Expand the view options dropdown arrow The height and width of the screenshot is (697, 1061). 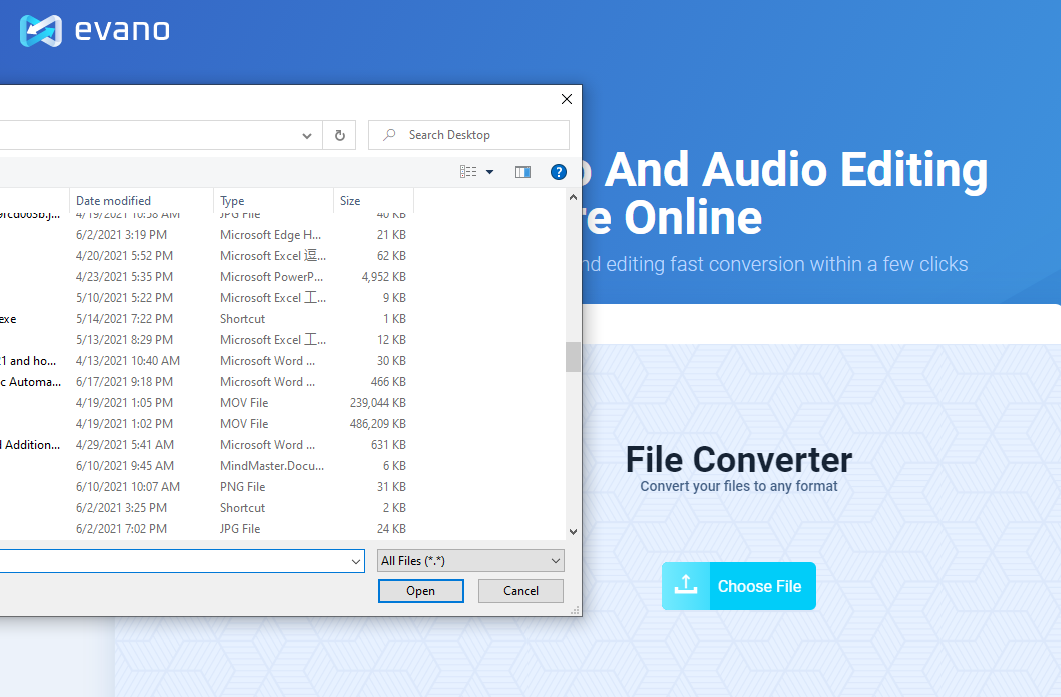(x=489, y=172)
